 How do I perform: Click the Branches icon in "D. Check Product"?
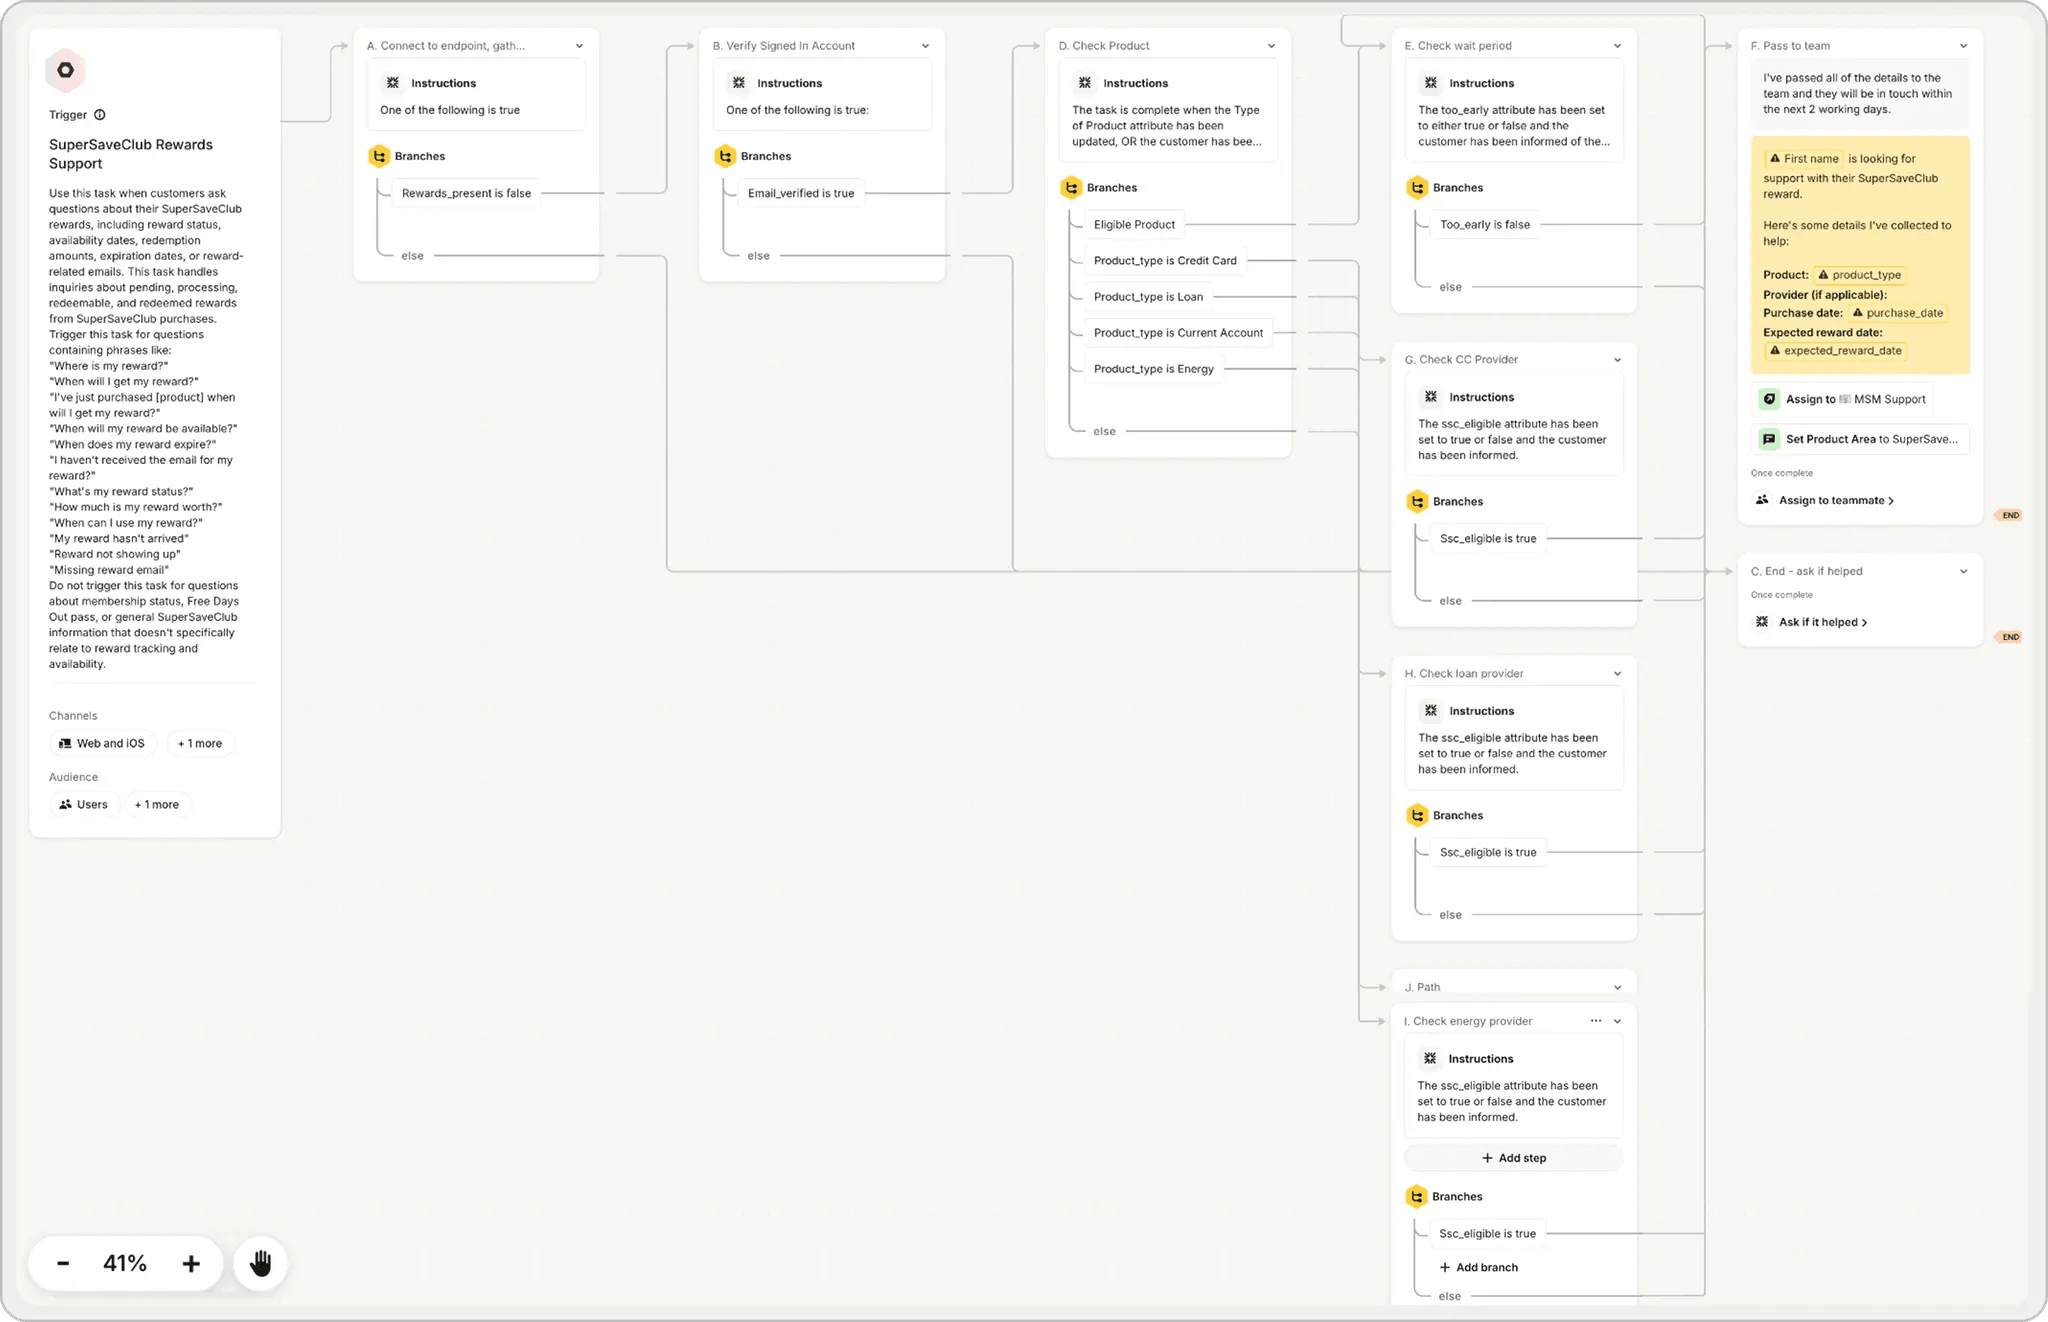pyautogui.click(x=1070, y=187)
